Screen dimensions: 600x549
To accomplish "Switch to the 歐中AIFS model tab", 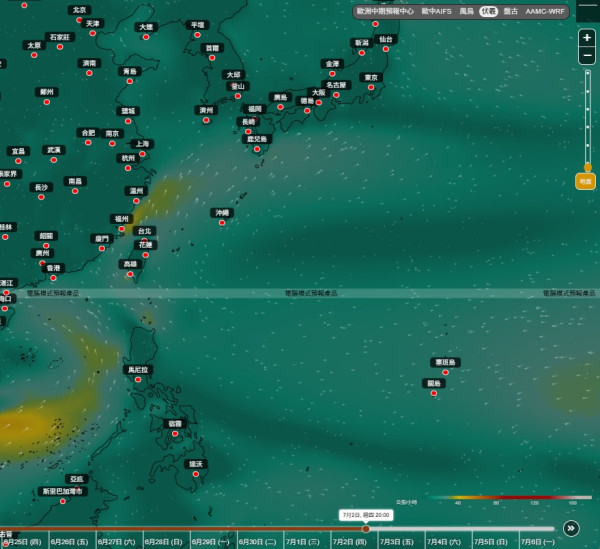I will [x=436, y=11].
